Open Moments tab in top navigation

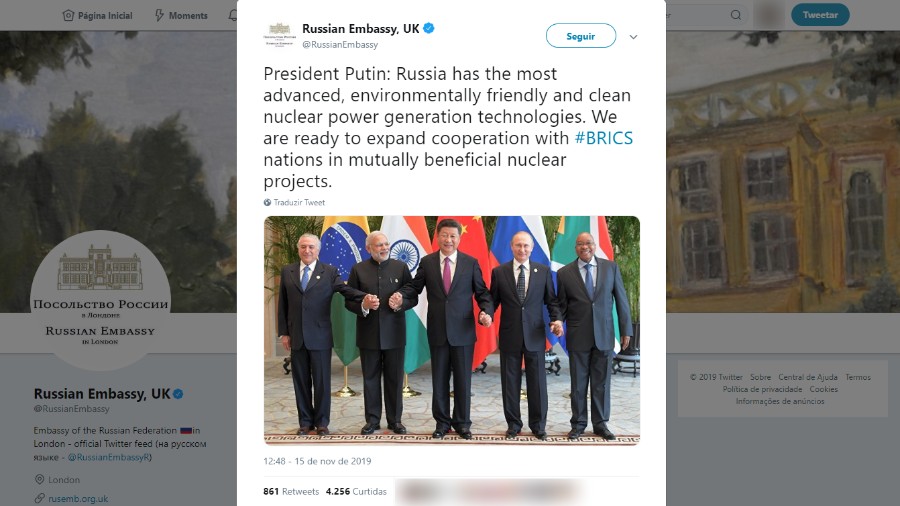(181, 15)
